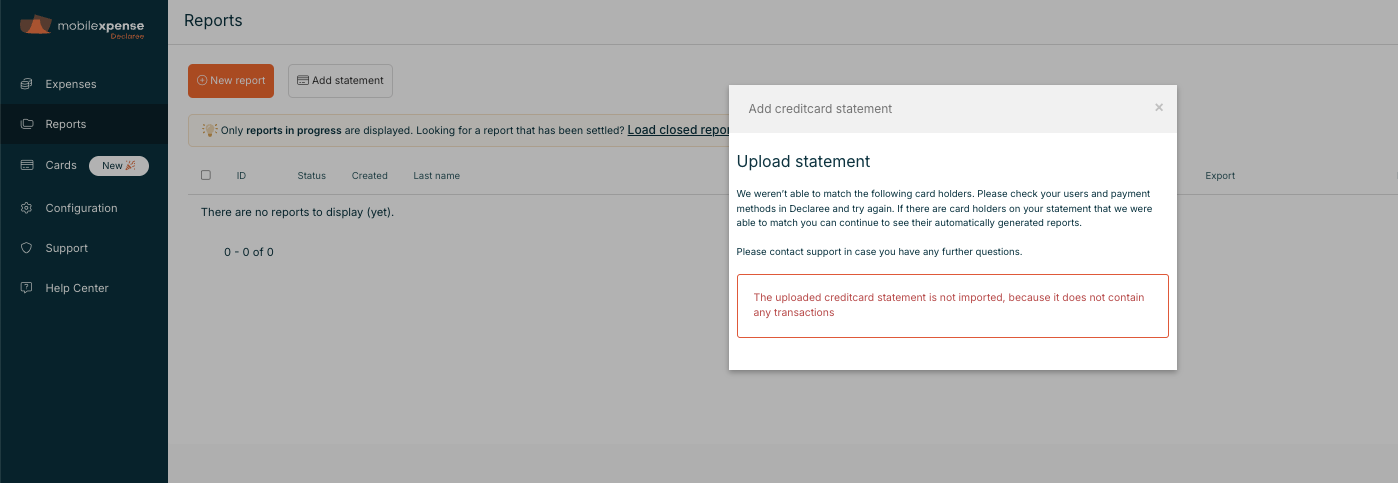Click the Configuration gear icon

tap(27, 208)
